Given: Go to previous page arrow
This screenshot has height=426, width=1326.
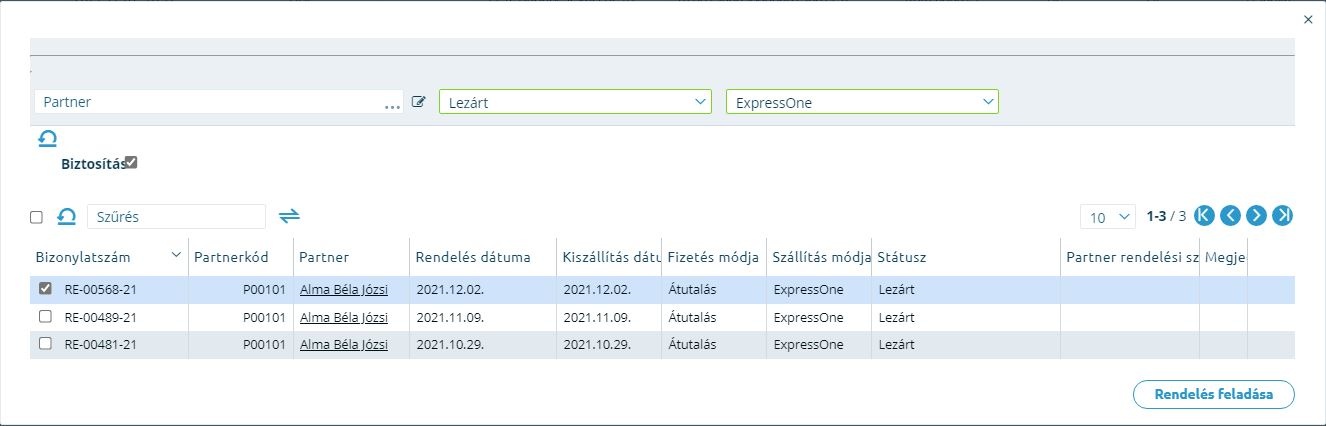Looking at the screenshot, I should click(x=1230, y=216).
